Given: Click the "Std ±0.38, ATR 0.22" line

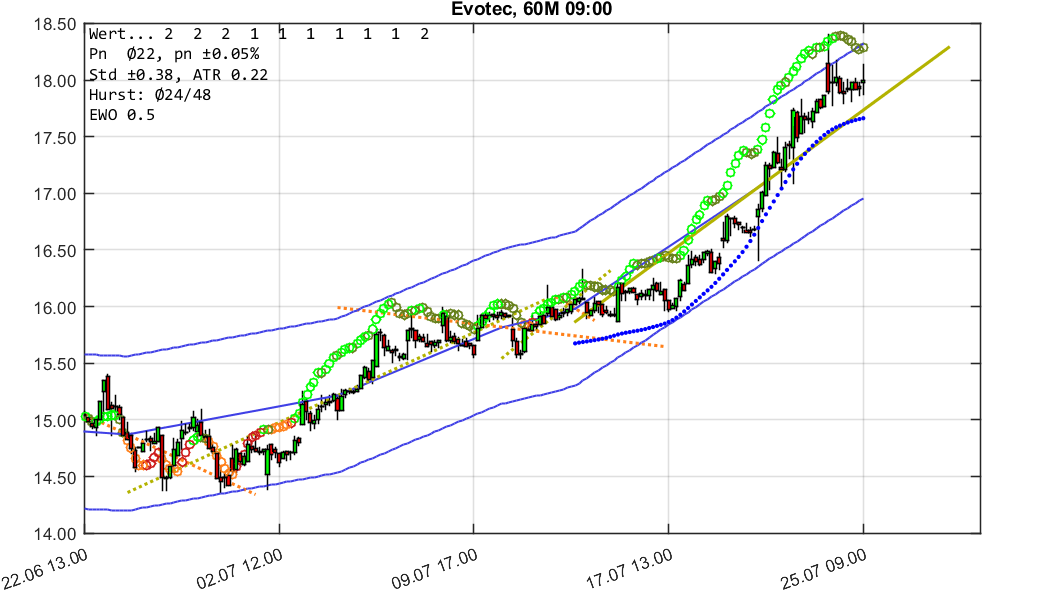Looking at the screenshot, I should pyautogui.click(x=178, y=75).
